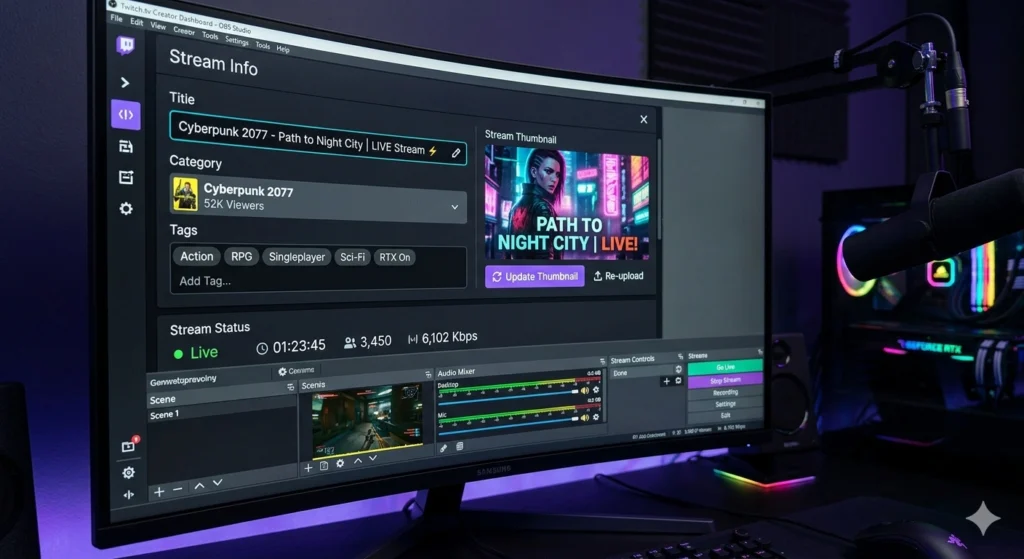Image resolution: width=1024 pixels, height=559 pixels.
Task: Click the Cyberpunk gameplay preview thumbnail
Action: click(367, 422)
